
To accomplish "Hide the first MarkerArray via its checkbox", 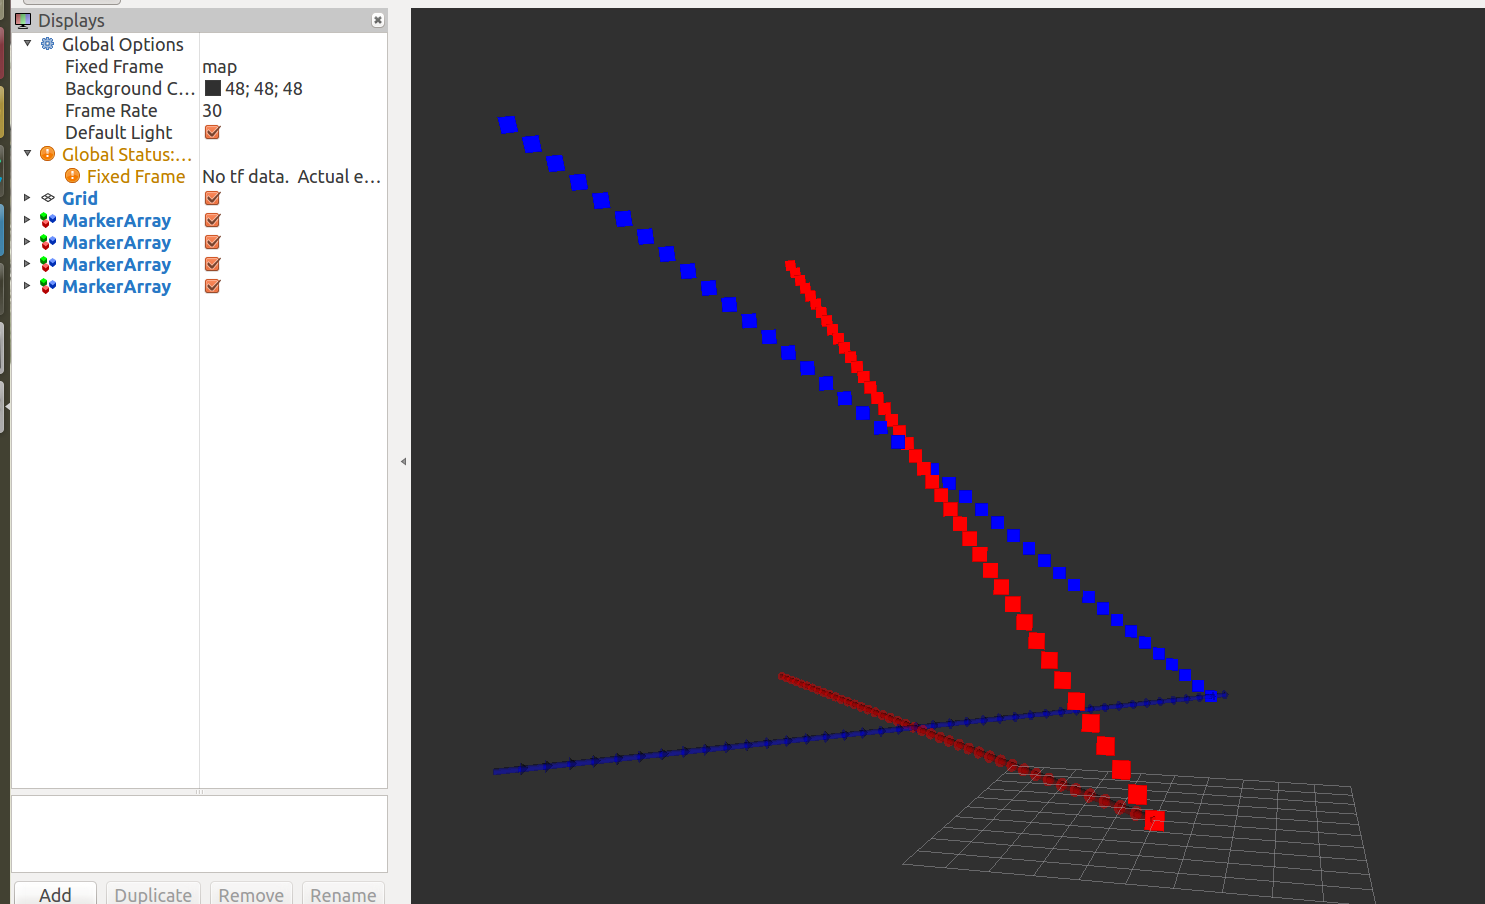I will pos(211,220).
